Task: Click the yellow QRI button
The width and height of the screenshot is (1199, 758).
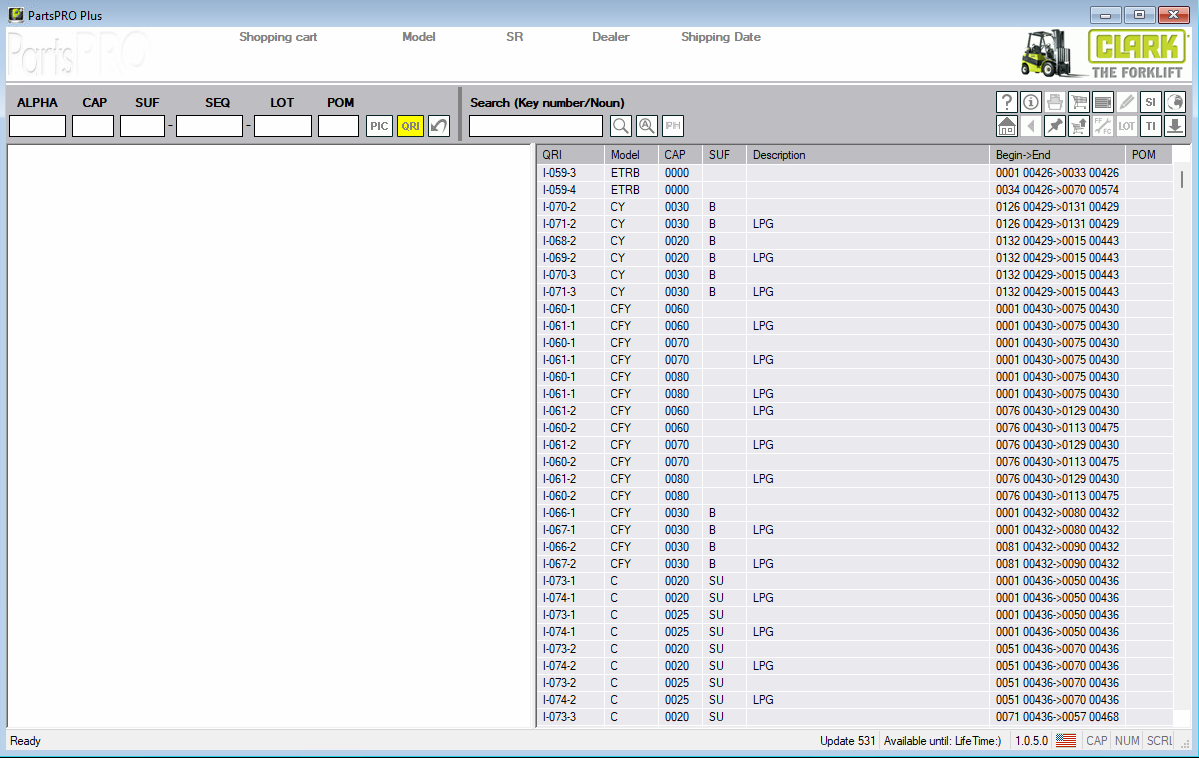Action: [411, 126]
